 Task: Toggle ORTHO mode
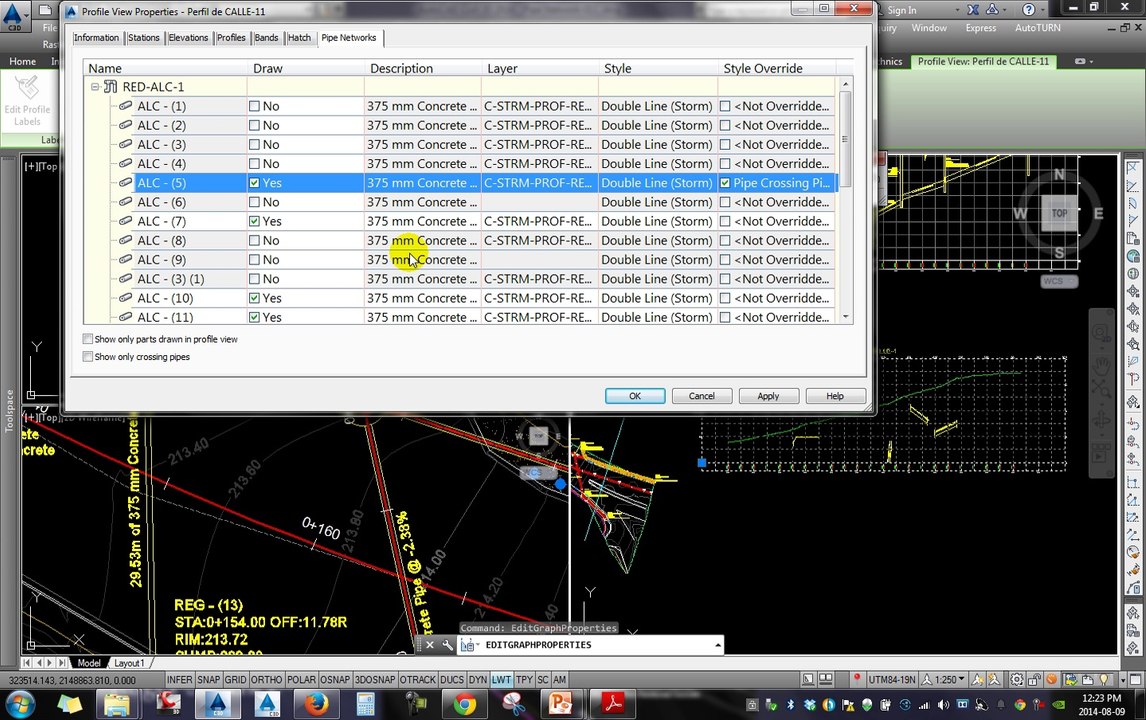[266, 680]
